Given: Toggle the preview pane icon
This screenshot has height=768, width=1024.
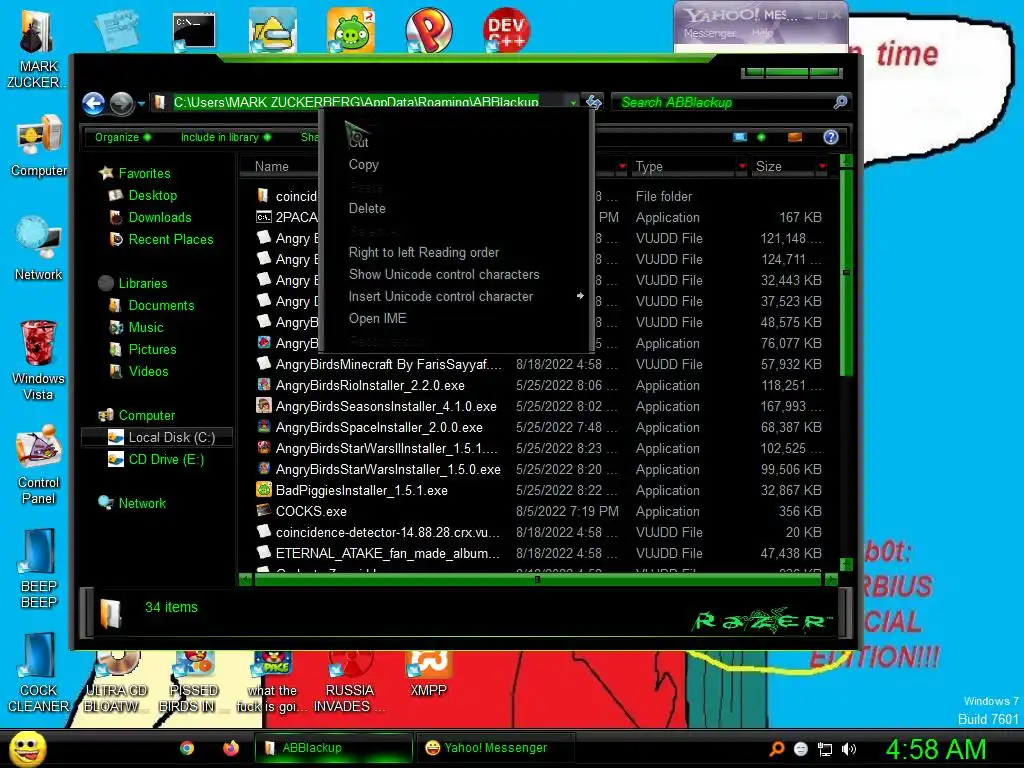Looking at the screenshot, I should click(x=795, y=137).
